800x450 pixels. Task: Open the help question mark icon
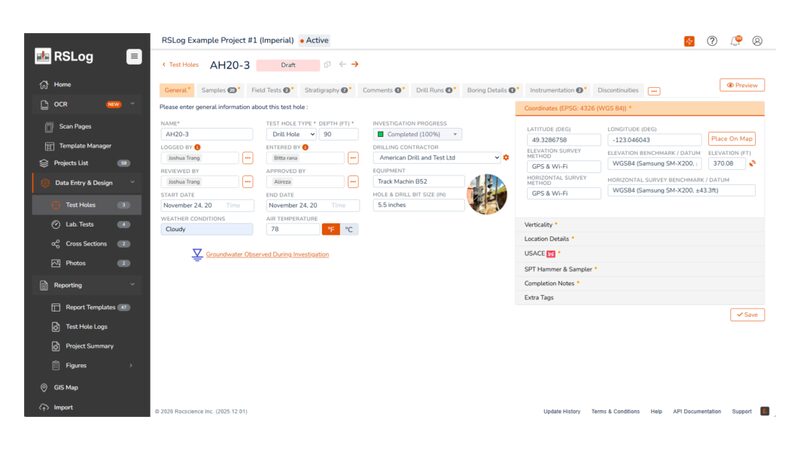tap(712, 41)
